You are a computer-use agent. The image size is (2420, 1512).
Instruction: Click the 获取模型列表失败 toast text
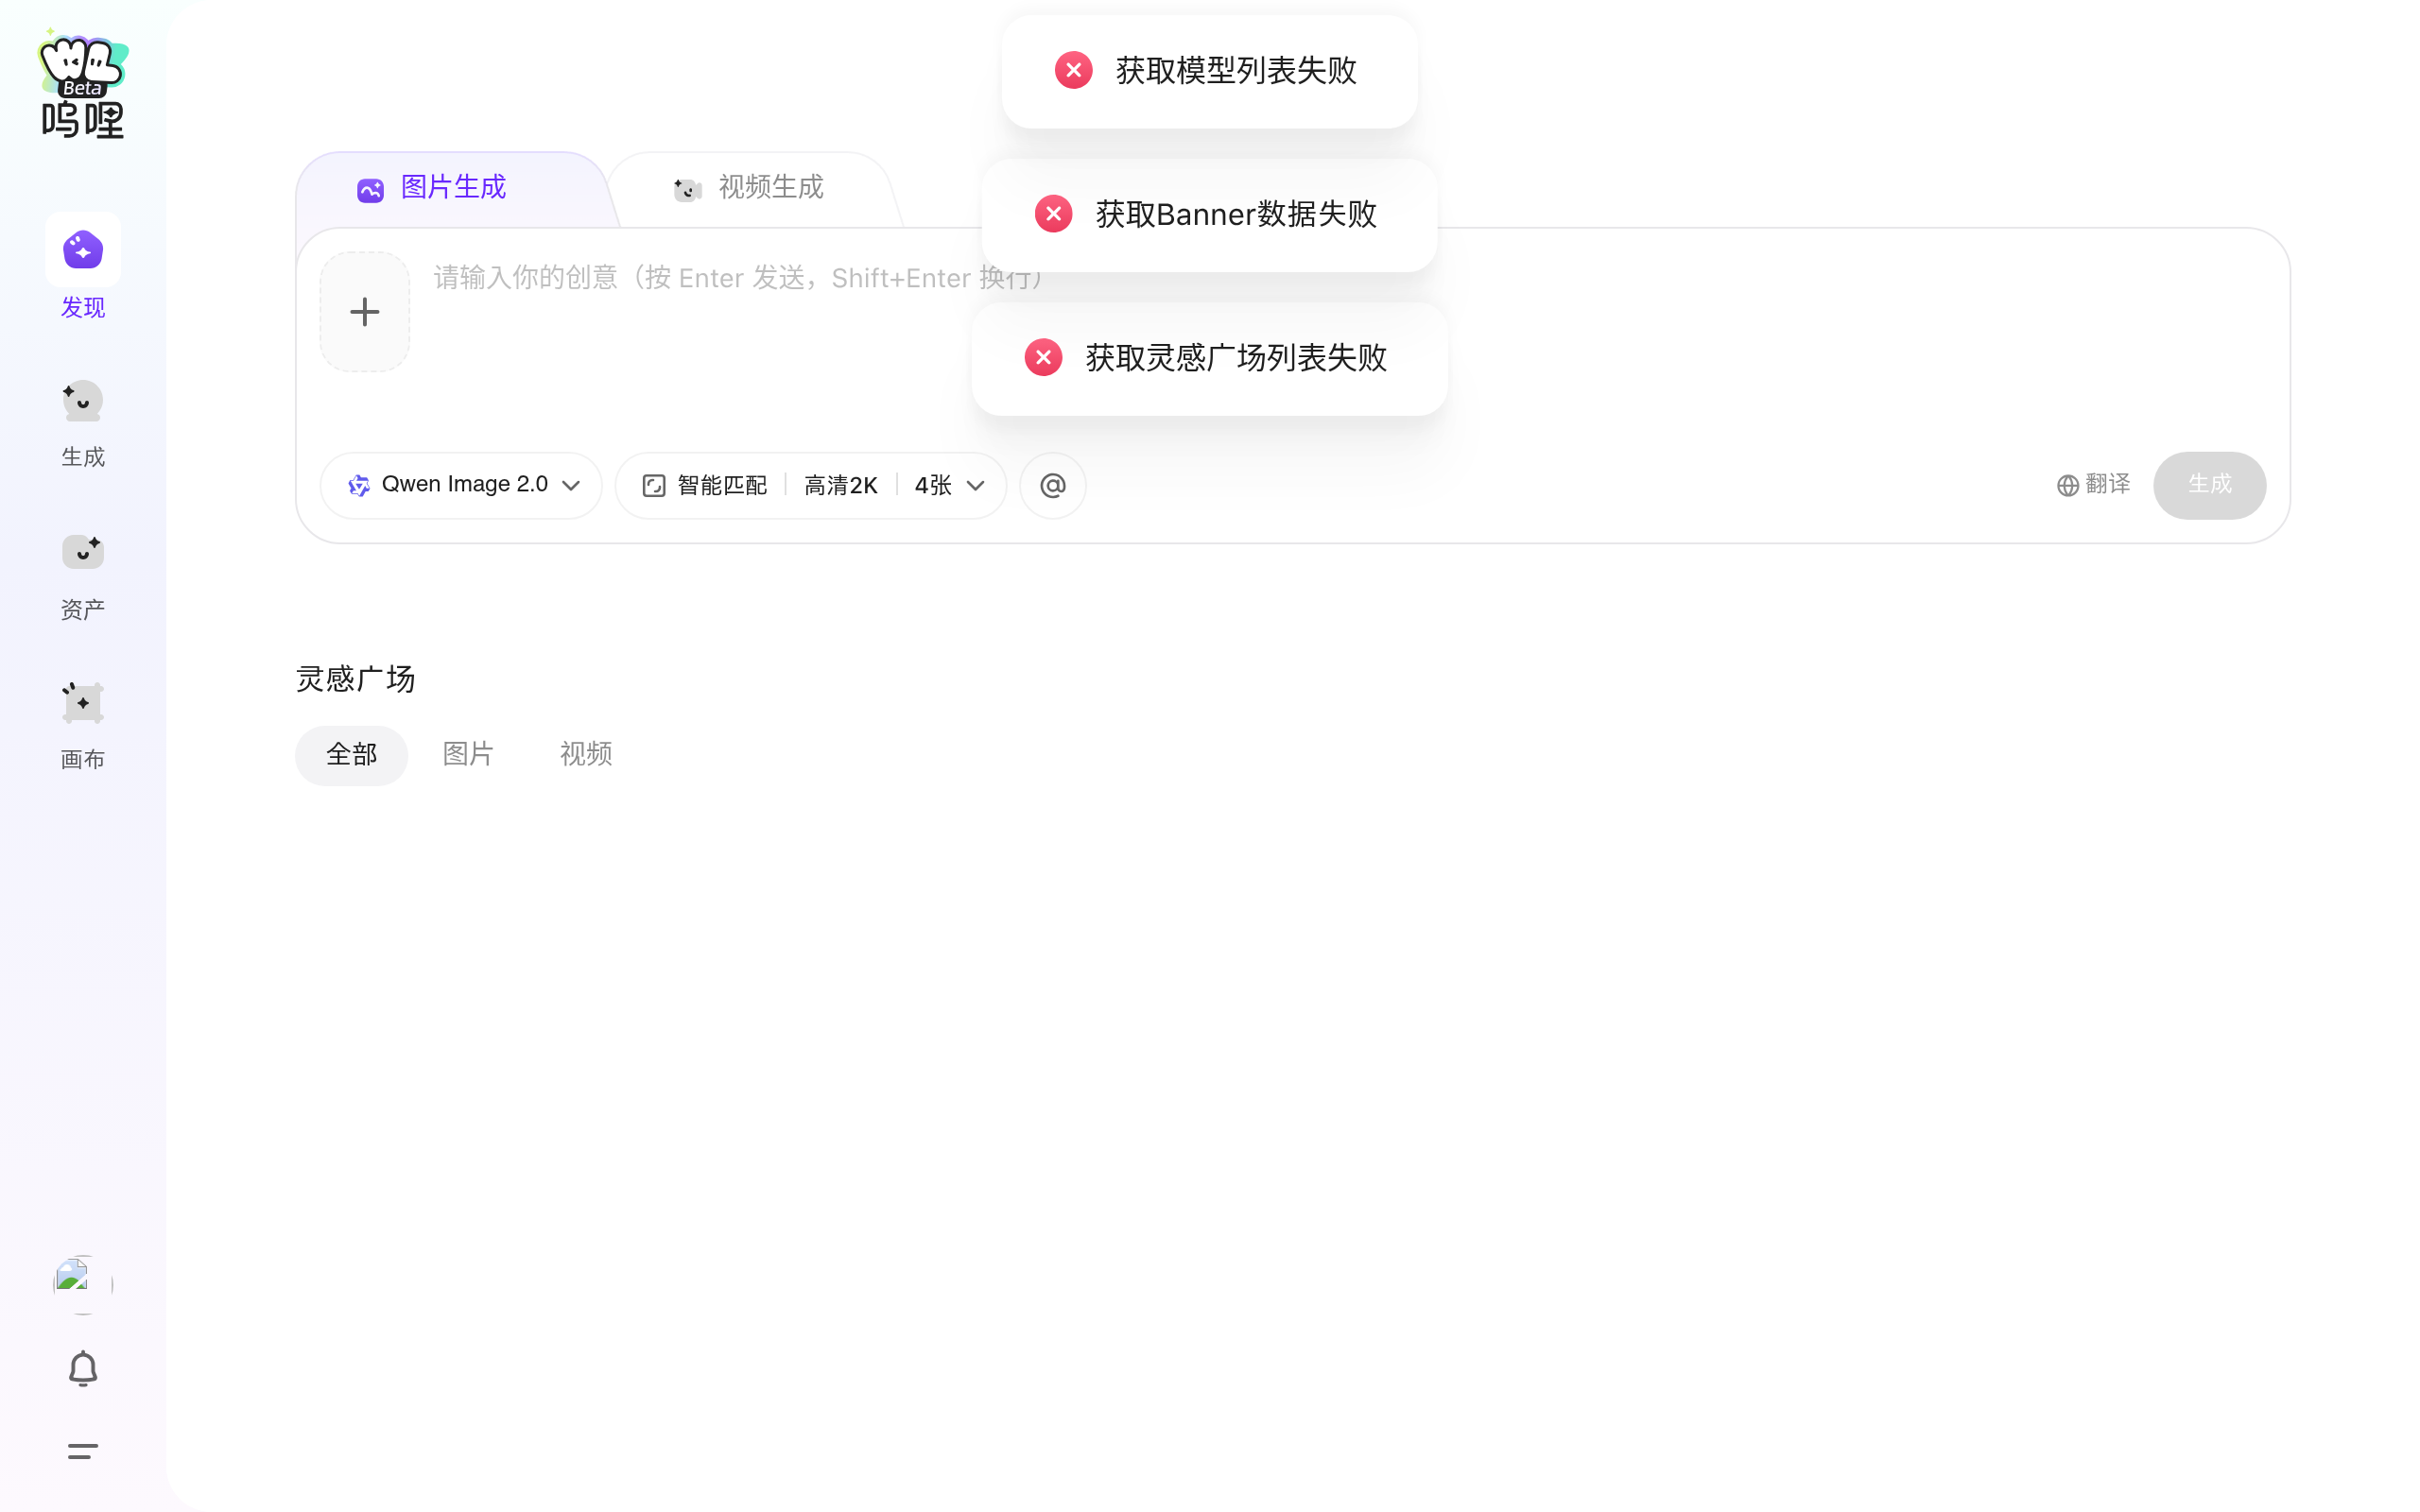(1236, 71)
